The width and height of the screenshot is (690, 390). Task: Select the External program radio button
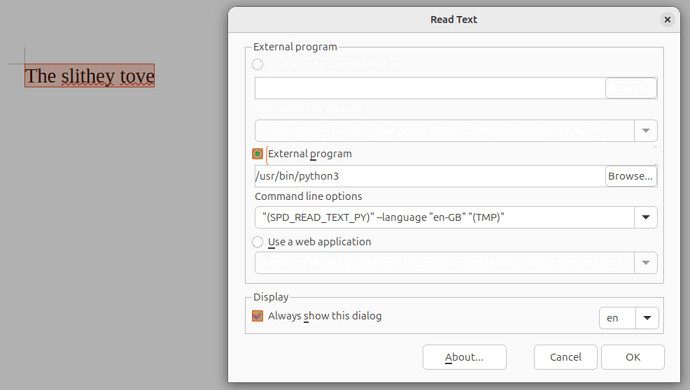(257, 154)
